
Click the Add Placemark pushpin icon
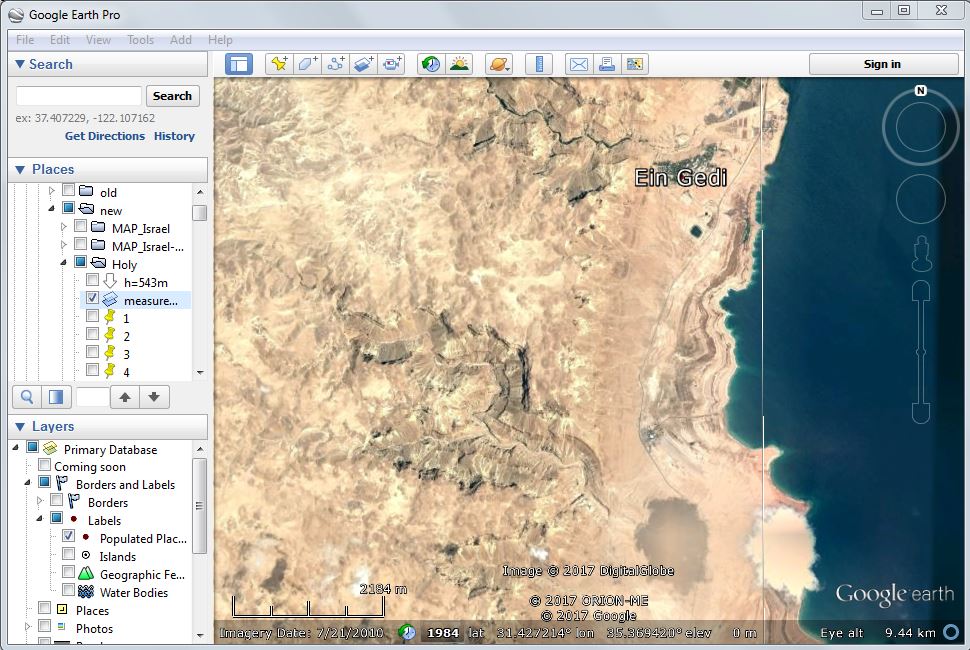(x=279, y=64)
